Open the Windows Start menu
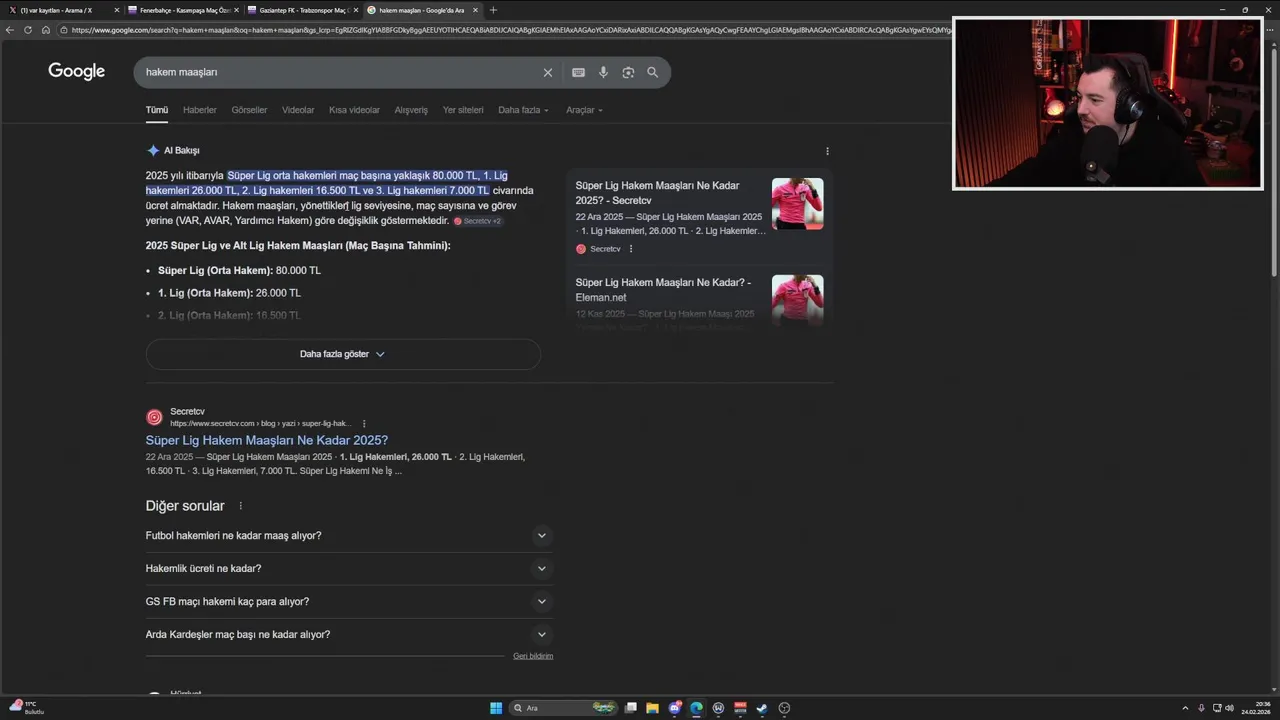The image size is (1280, 720). pos(496,708)
